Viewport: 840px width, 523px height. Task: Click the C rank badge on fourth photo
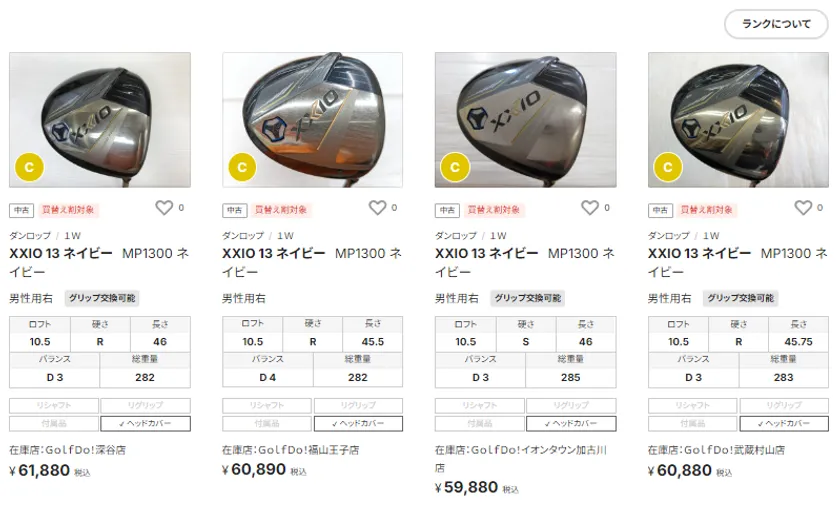(x=668, y=168)
